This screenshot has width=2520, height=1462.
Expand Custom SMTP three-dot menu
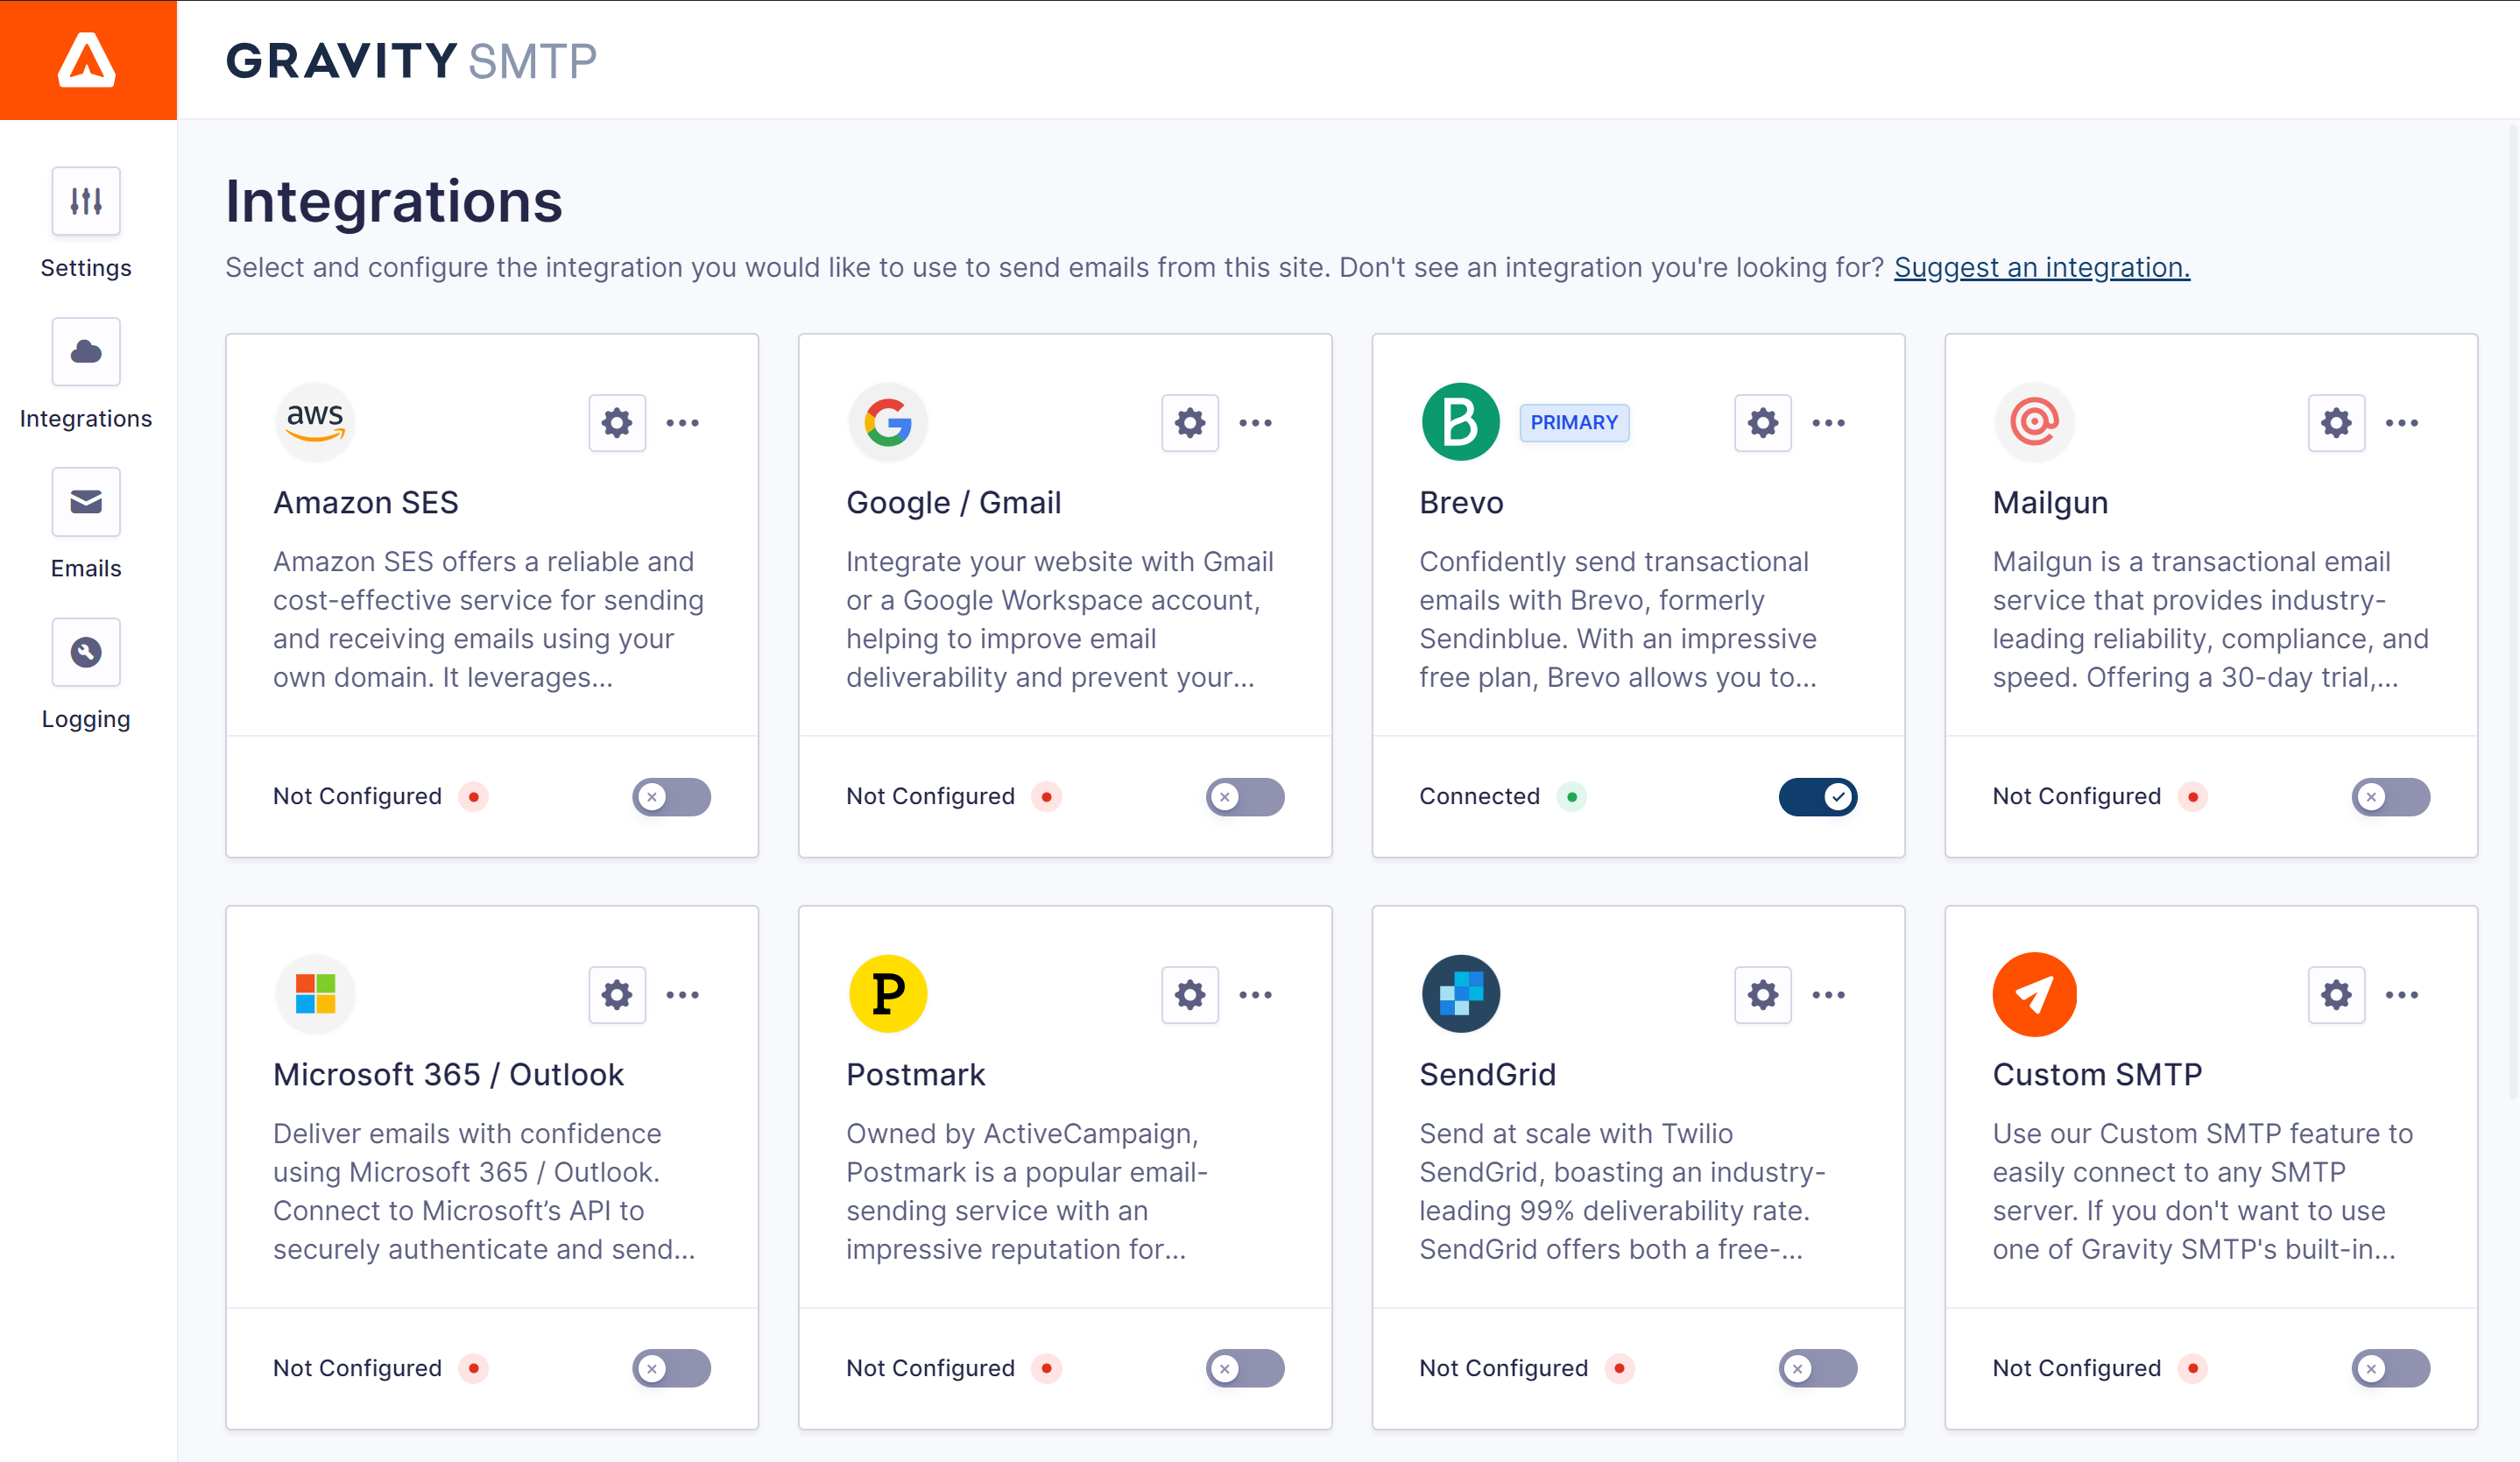2402,995
